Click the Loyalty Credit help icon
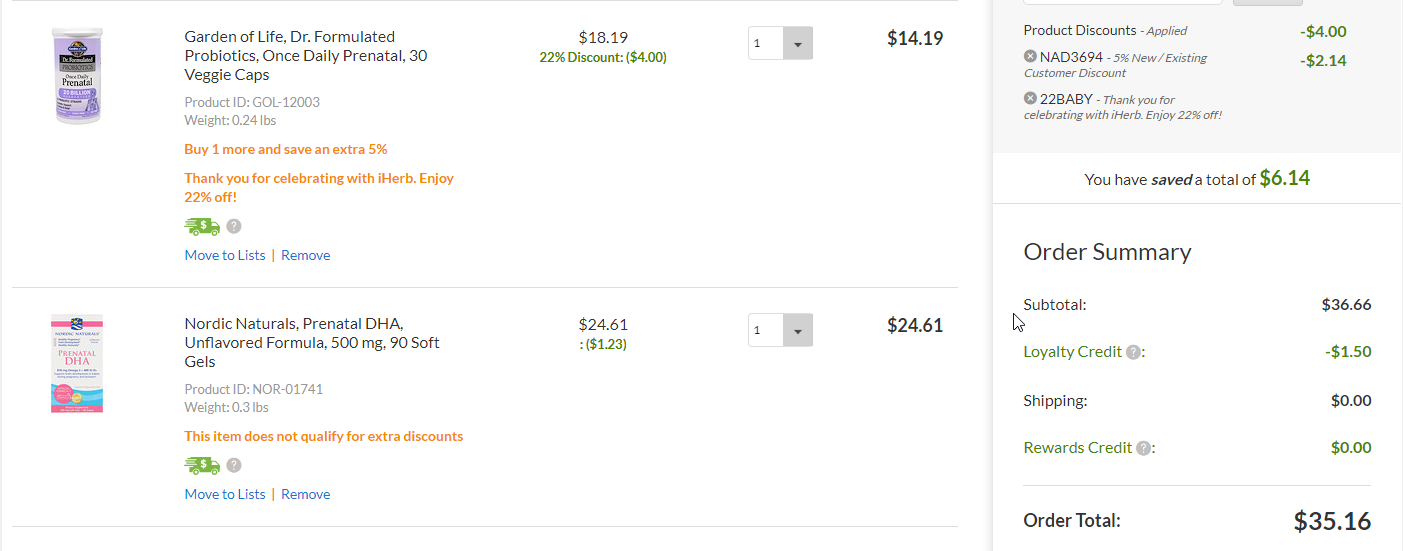The width and height of the screenshot is (1403, 551). click(1133, 352)
